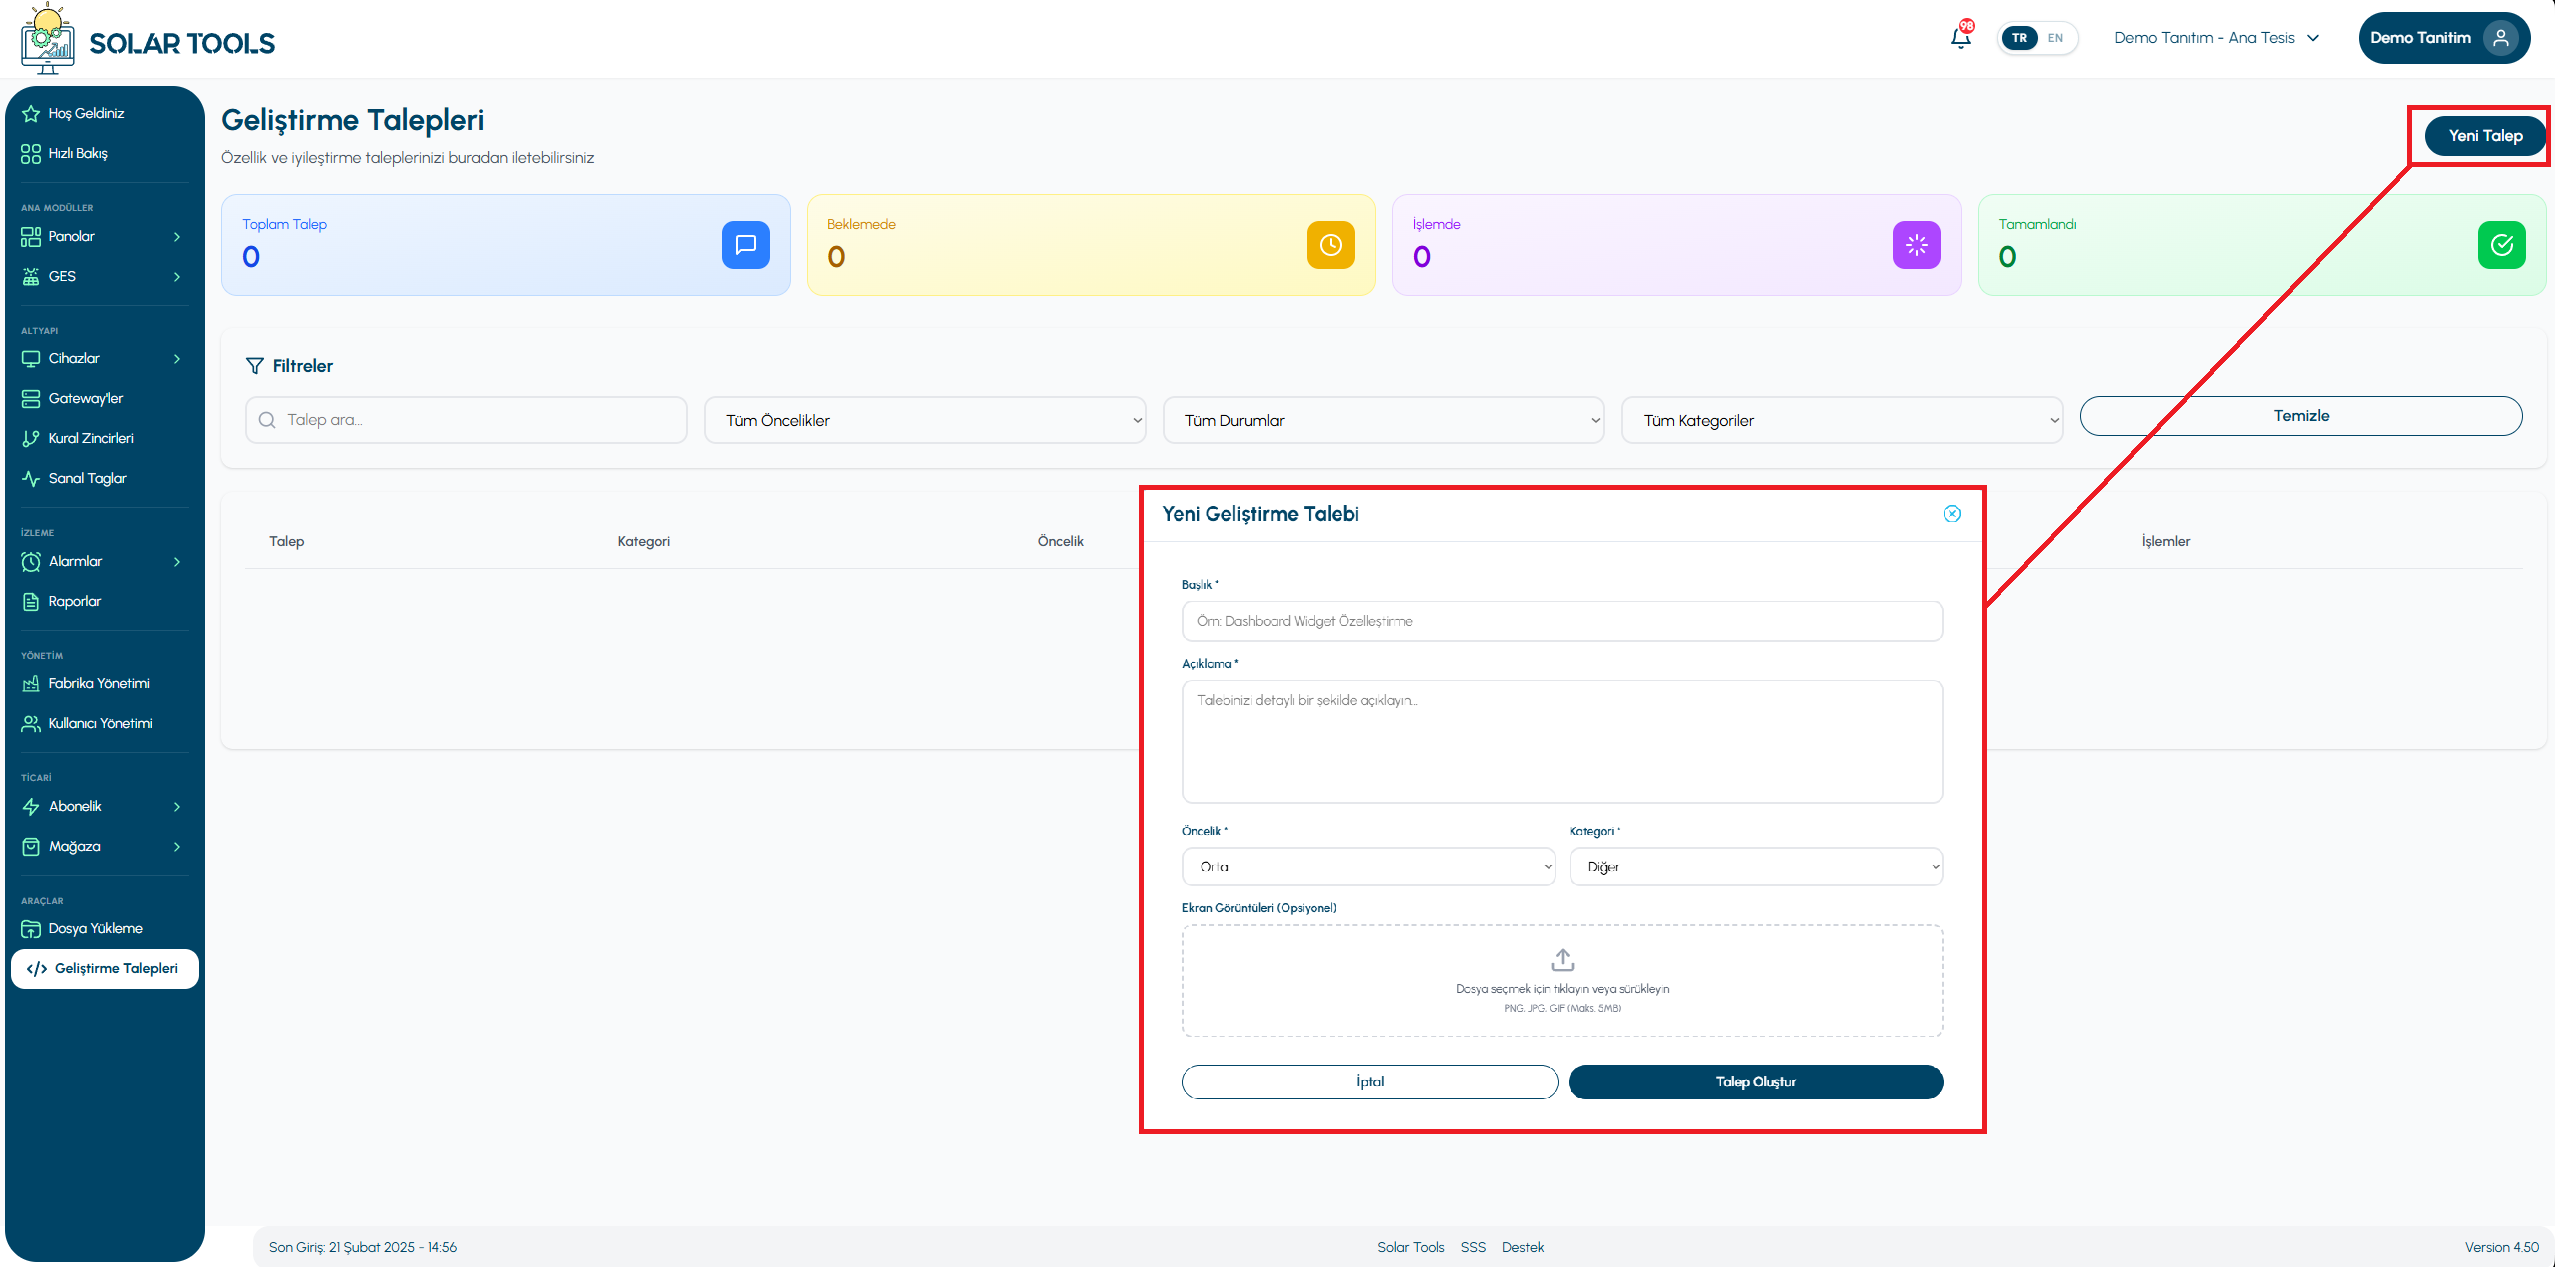The width and height of the screenshot is (2555, 1267).
Task: Open the Demo Tanıtım - Ana Tesis selector
Action: (2217, 38)
